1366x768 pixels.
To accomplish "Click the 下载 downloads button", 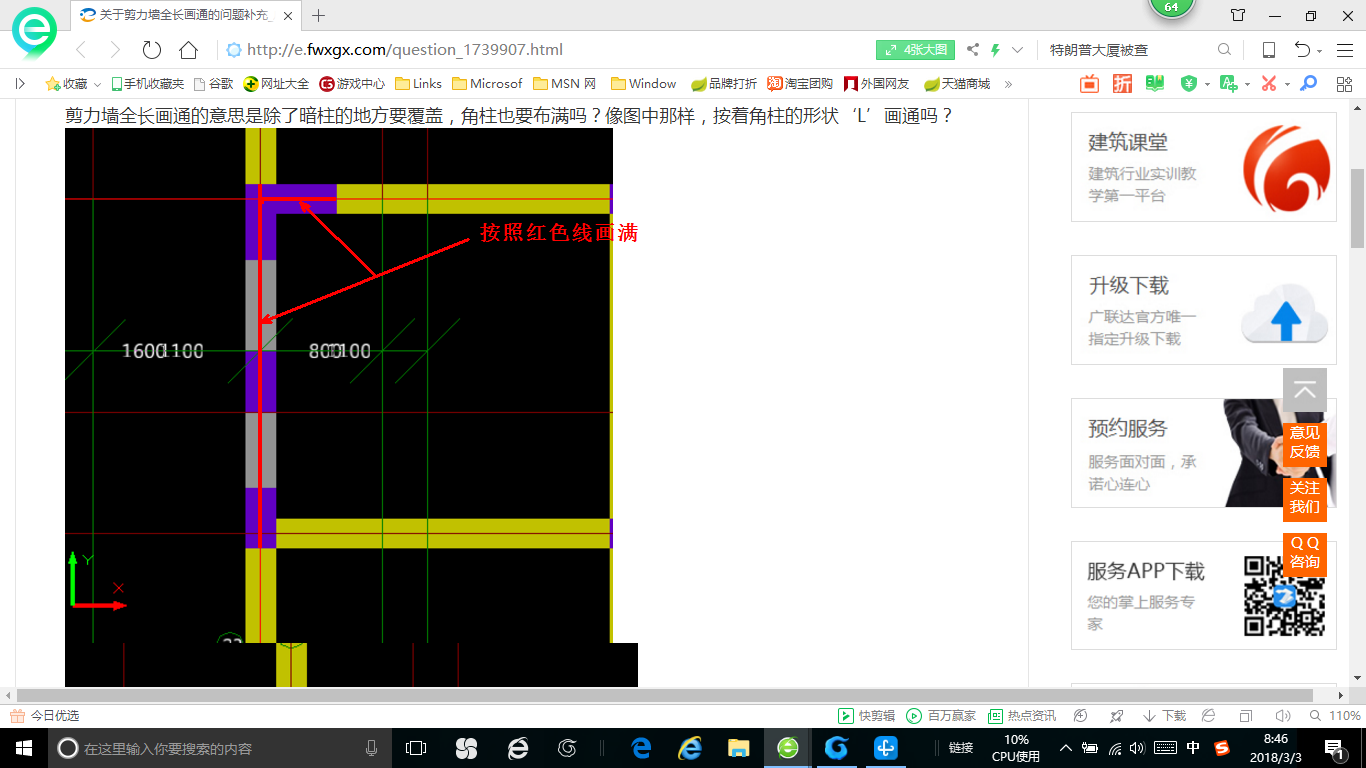I will [x=1165, y=716].
